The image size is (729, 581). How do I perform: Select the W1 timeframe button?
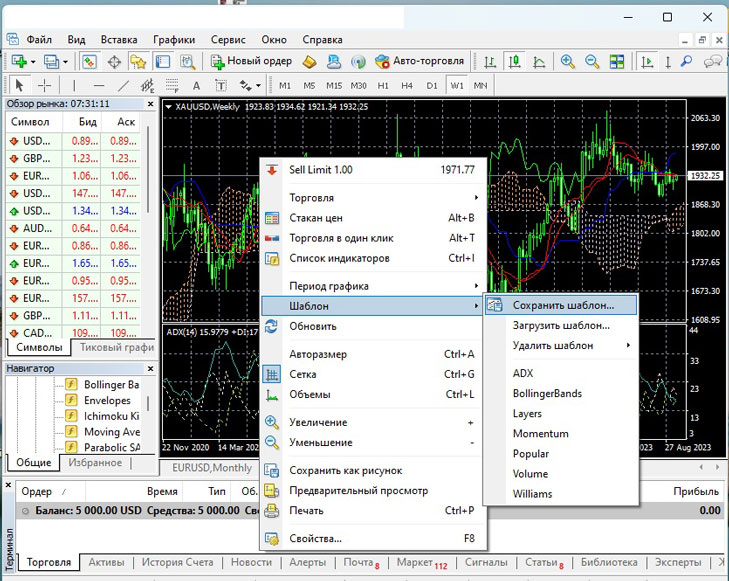tap(458, 85)
